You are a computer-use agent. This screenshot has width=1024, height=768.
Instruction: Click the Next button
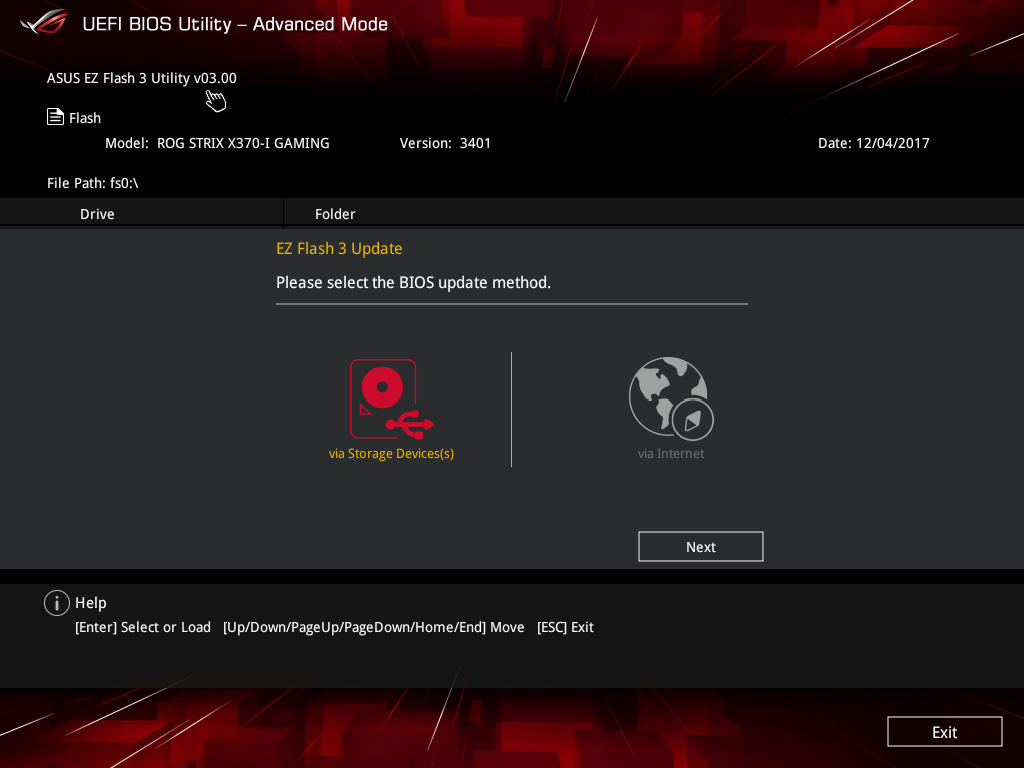tap(701, 547)
